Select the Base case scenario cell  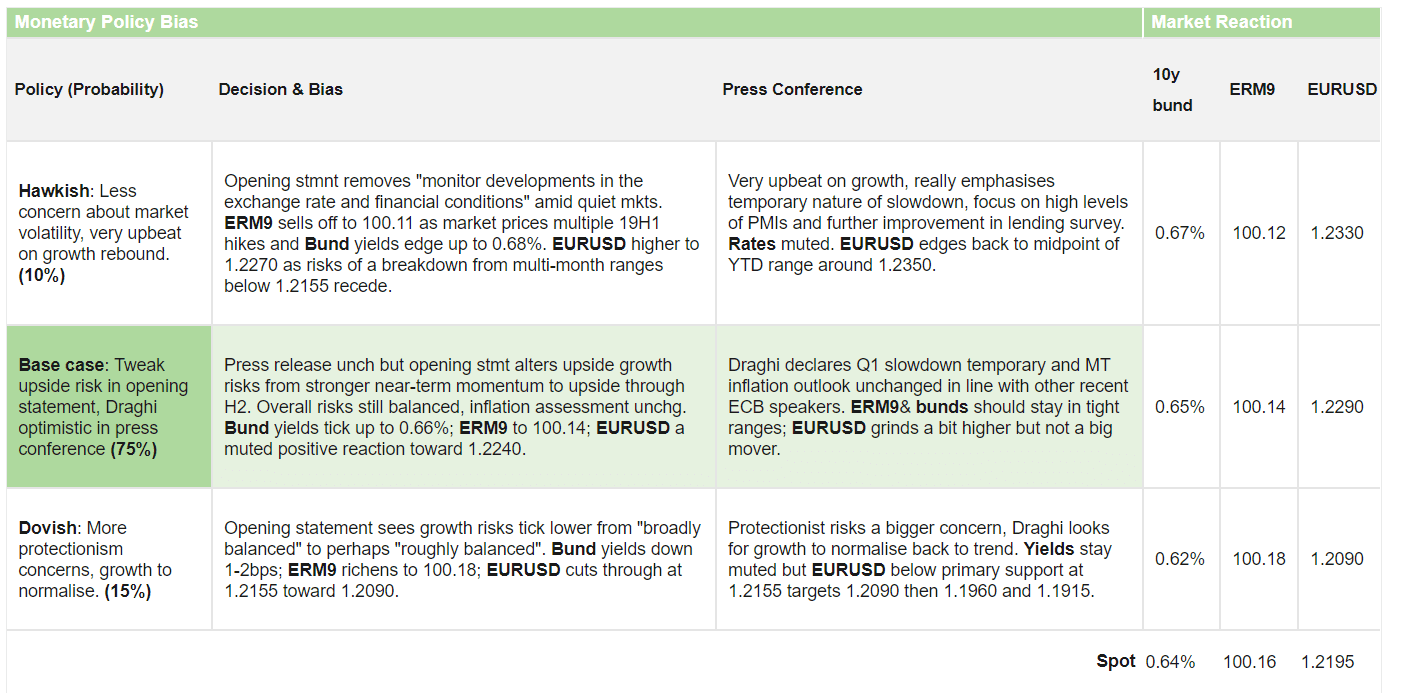point(108,407)
